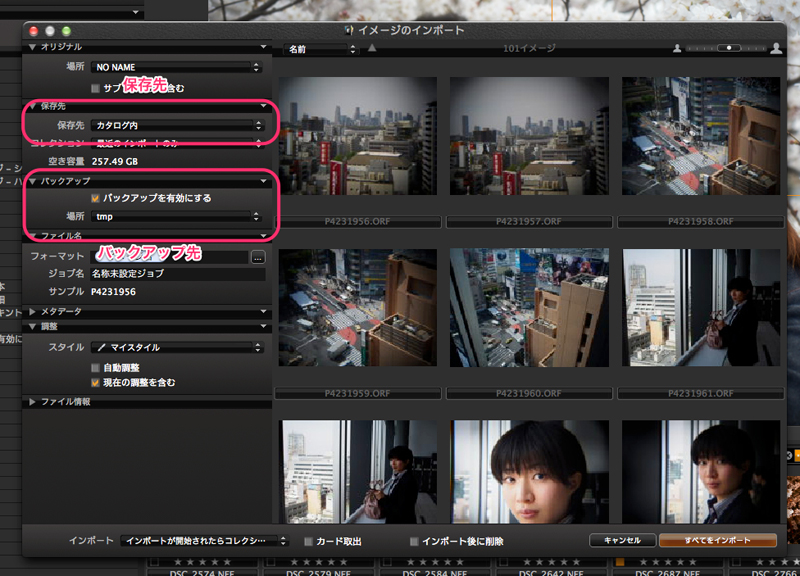The width and height of the screenshot is (800, 576).
Task: Open the ファイル名 section options arrow
Action: [264, 237]
